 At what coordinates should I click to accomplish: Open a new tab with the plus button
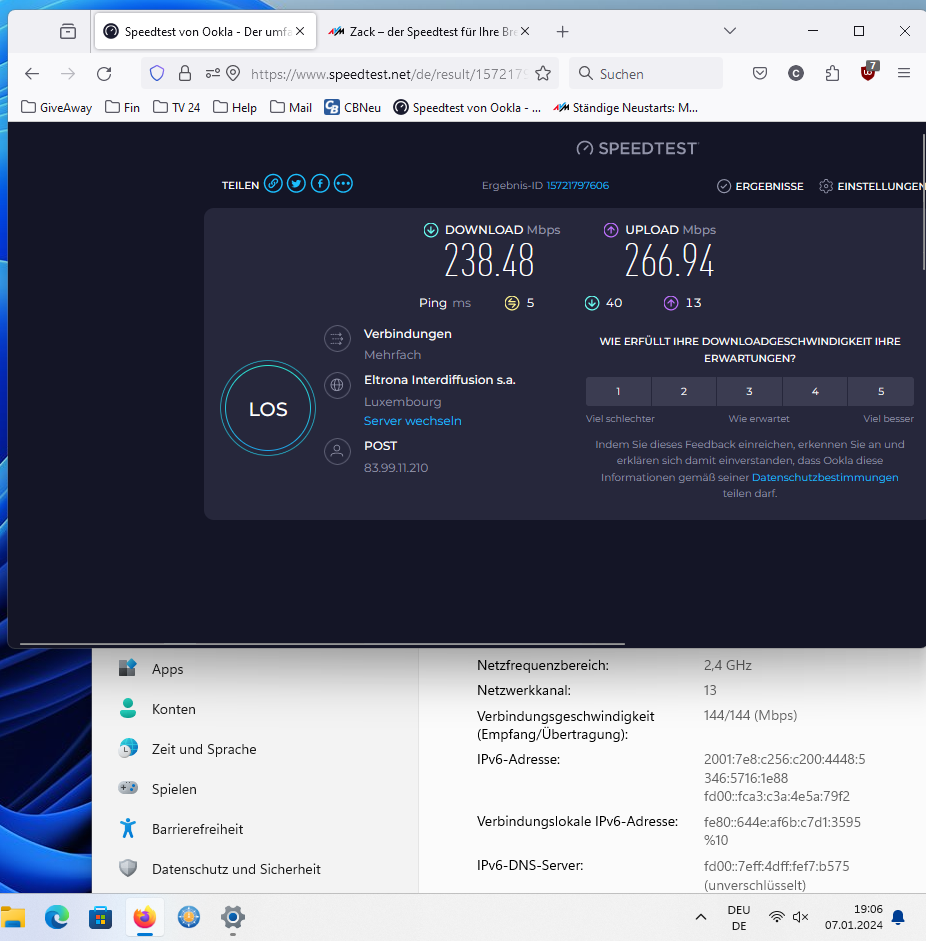tap(562, 32)
